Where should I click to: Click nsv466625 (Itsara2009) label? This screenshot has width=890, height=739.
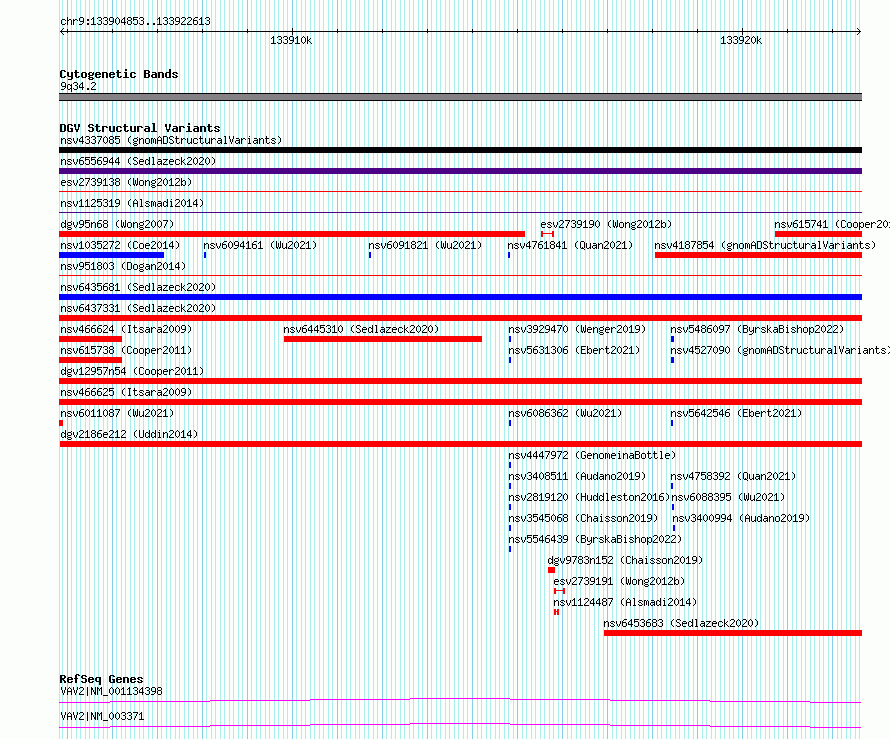126,392
